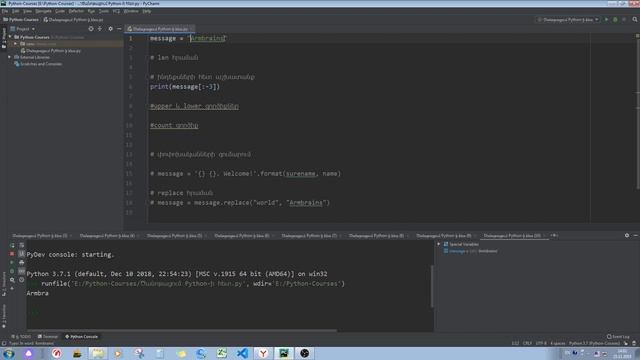This screenshot has height=360, width=640.
Task: Minimize the Python console panel
Action: 636,236
